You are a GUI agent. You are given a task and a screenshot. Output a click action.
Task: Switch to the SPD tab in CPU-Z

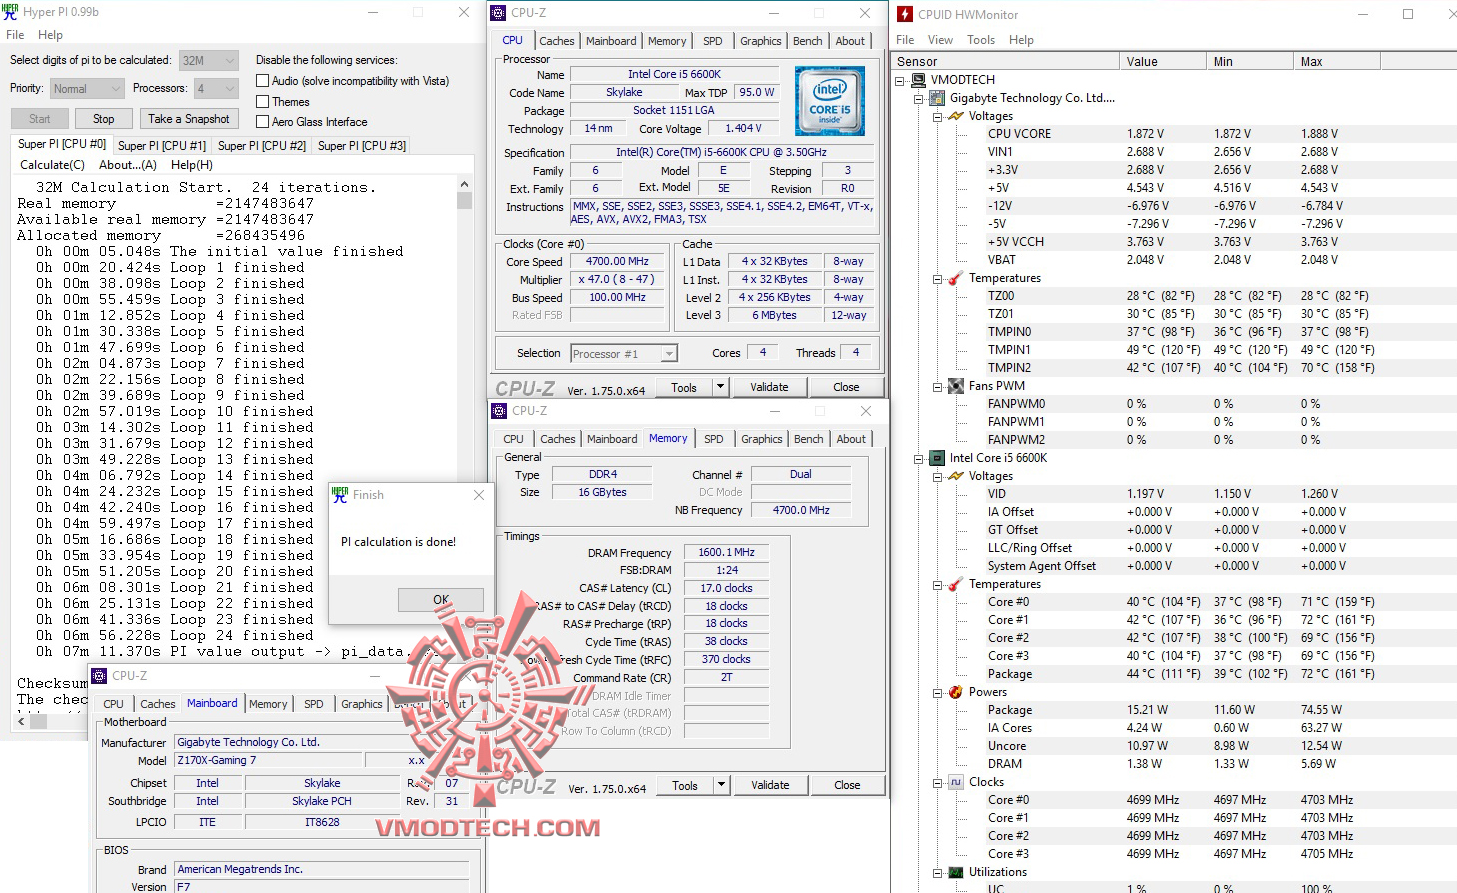click(x=713, y=40)
